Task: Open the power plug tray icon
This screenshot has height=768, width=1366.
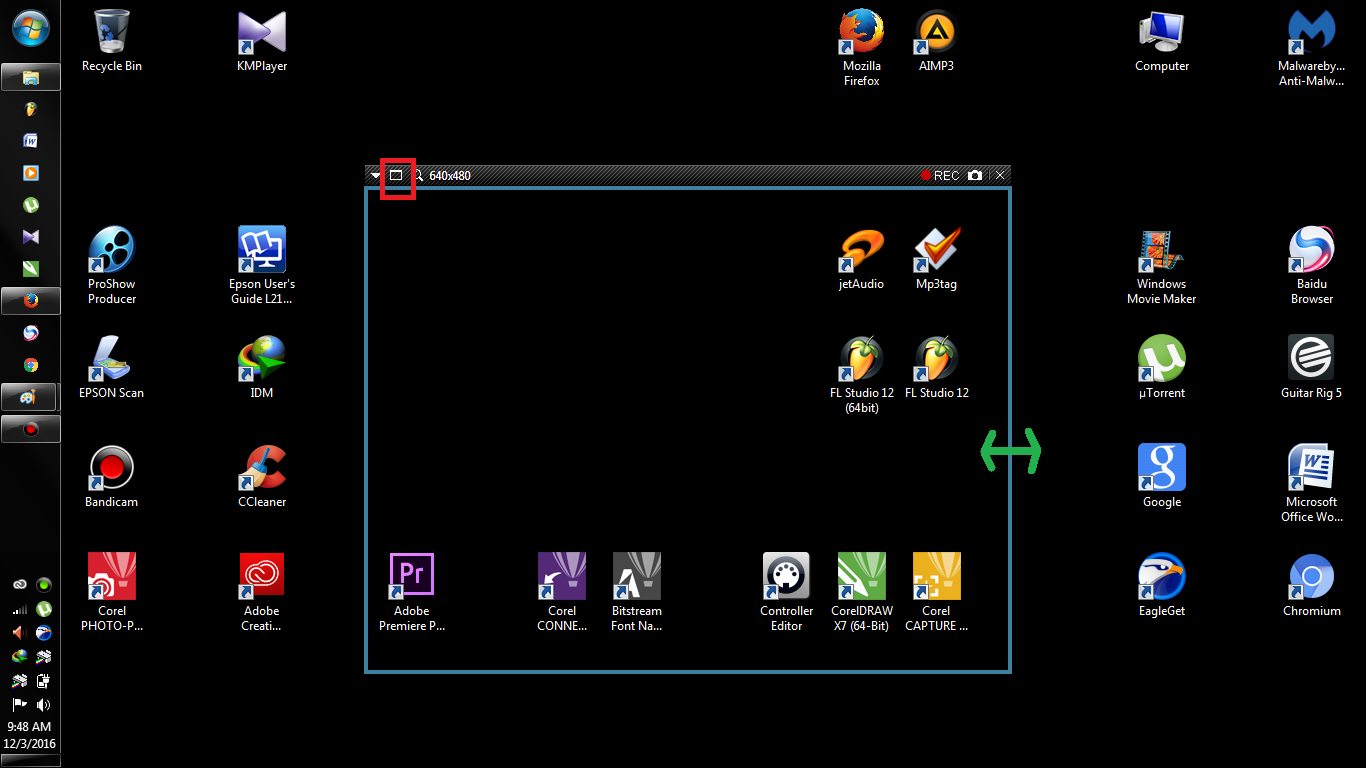Action: (x=44, y=681)
